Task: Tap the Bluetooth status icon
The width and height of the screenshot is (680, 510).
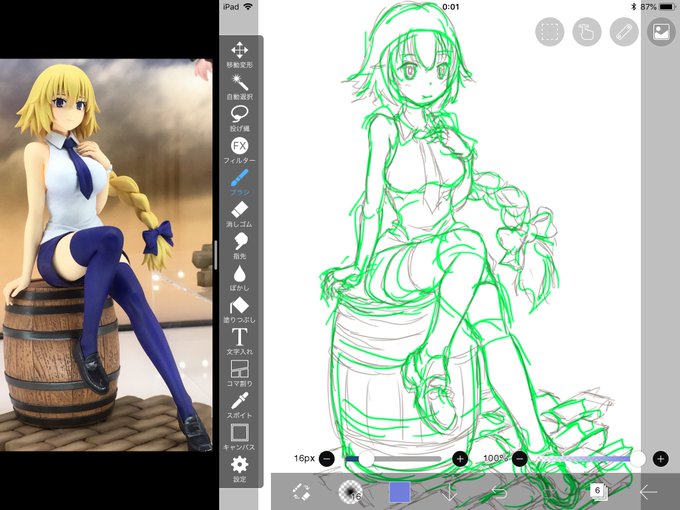Action: 633,7
